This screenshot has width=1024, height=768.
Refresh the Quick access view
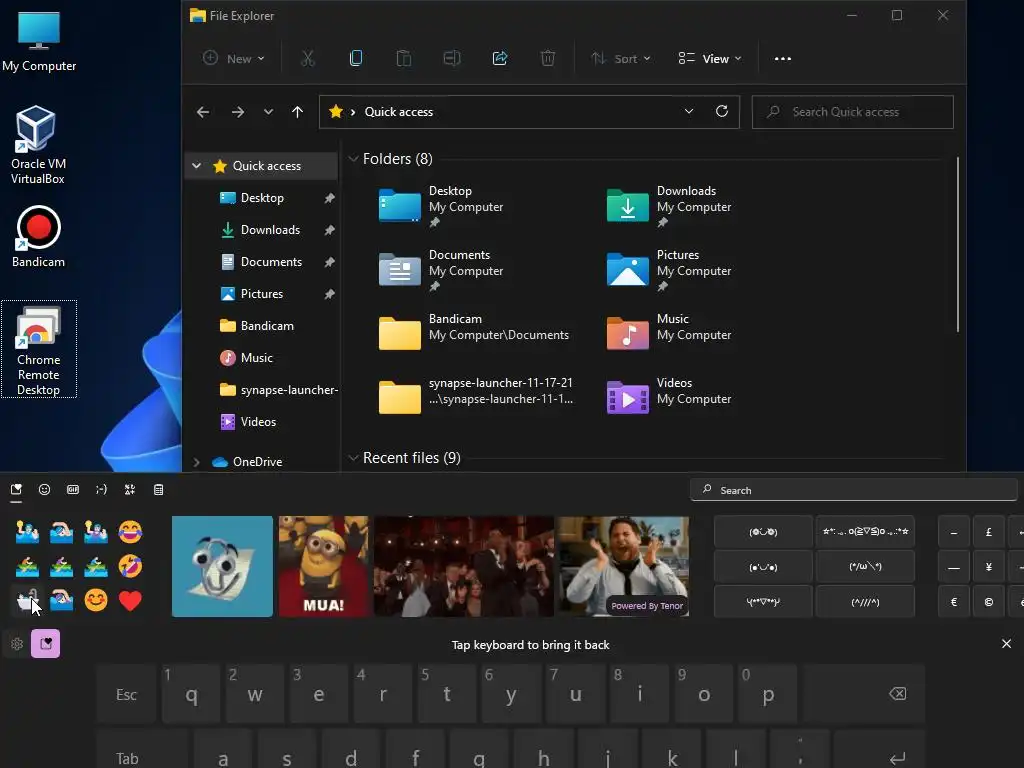(x=722, y=112)
